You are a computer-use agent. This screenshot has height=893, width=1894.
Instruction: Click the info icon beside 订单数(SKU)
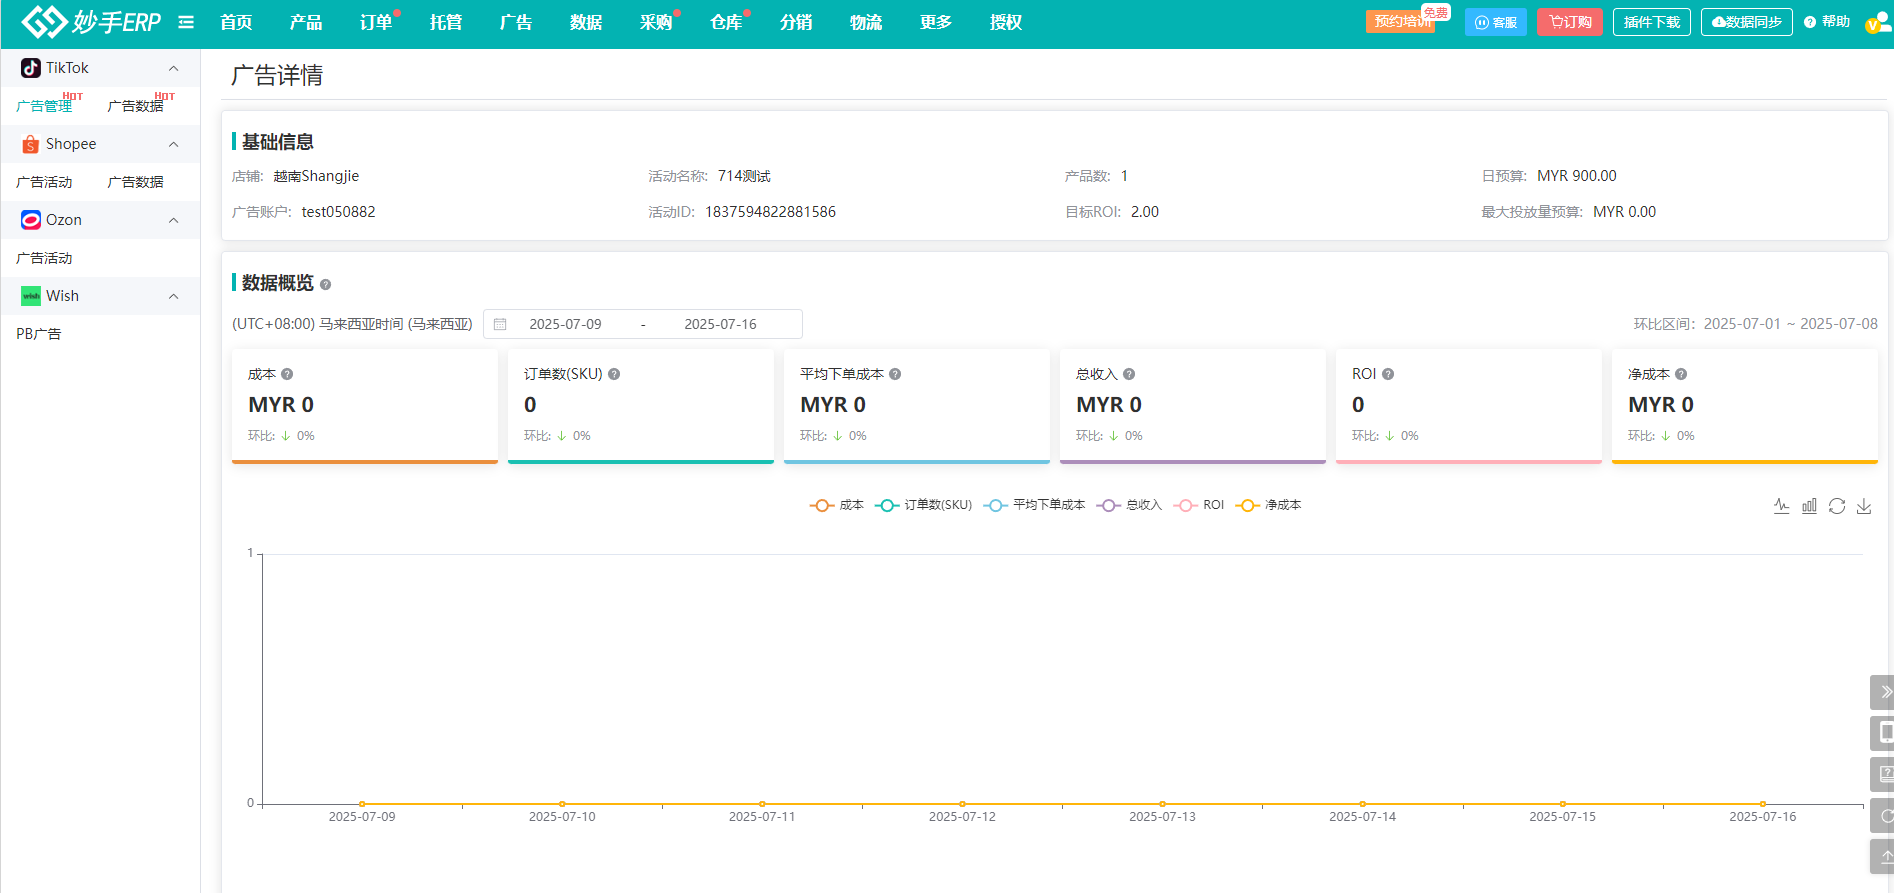click(x=614, y=374)
